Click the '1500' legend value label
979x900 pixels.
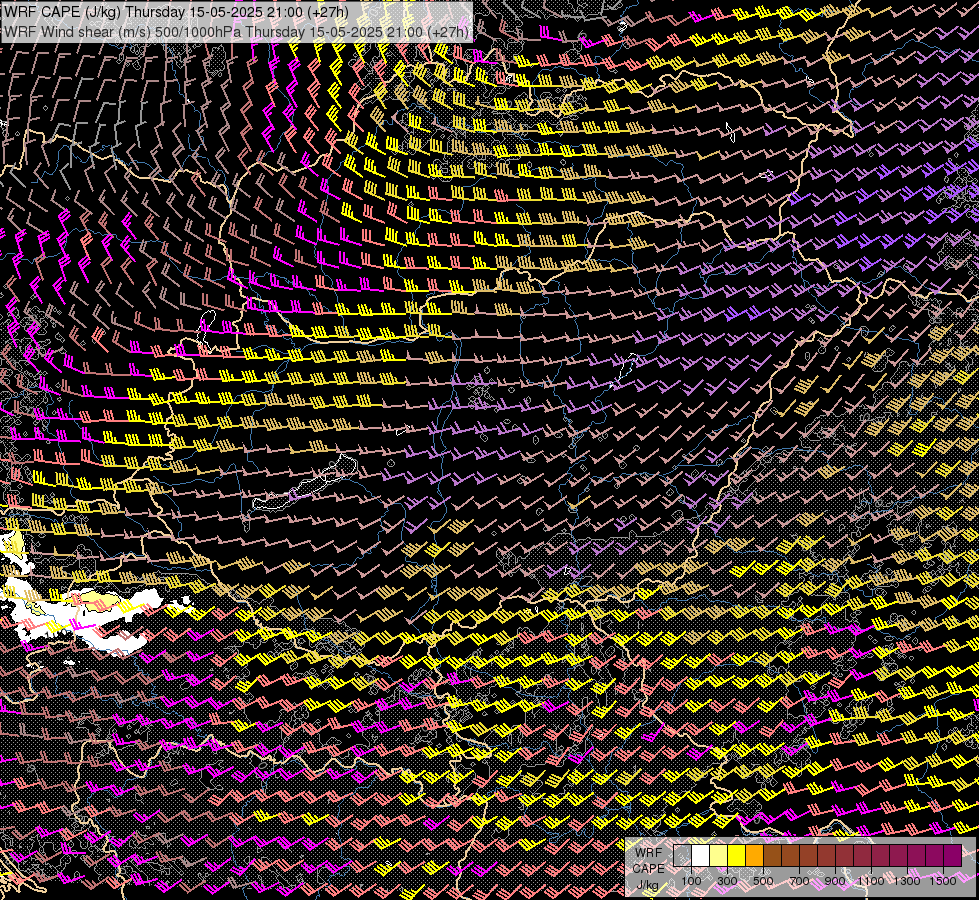point(943,881)
